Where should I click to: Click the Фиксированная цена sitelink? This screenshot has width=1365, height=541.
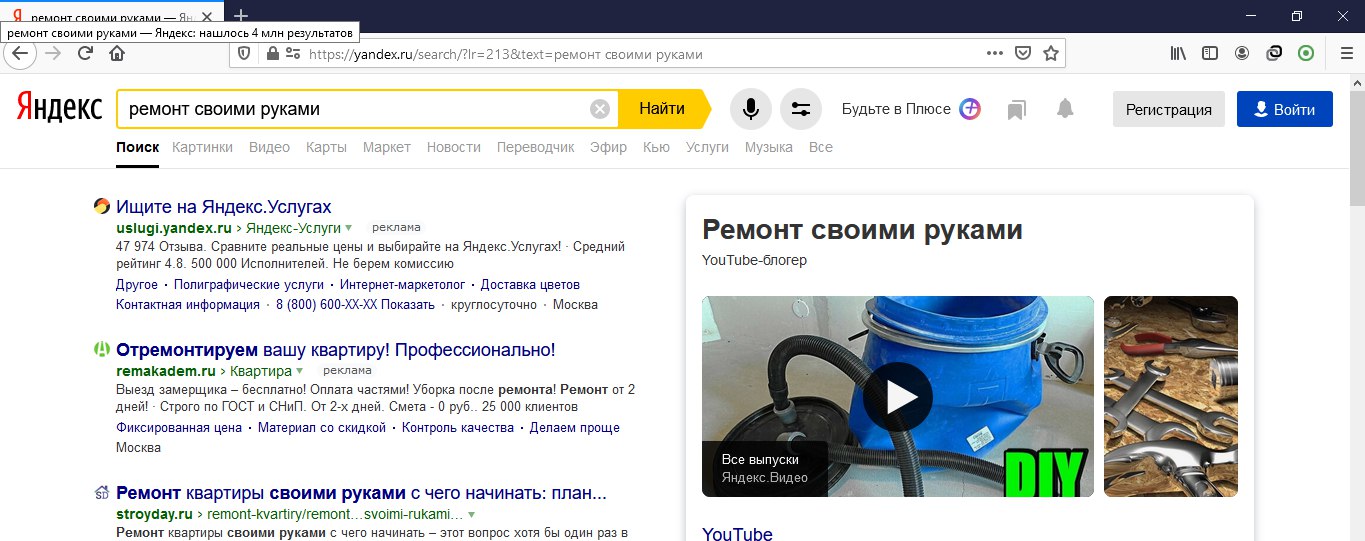(179, 427)
